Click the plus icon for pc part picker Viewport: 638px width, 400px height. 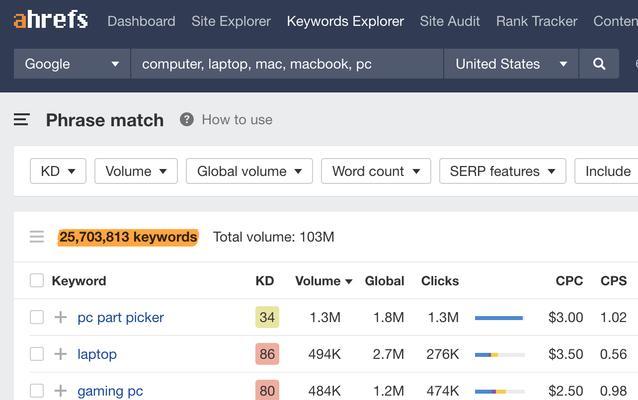pos(61,317)
